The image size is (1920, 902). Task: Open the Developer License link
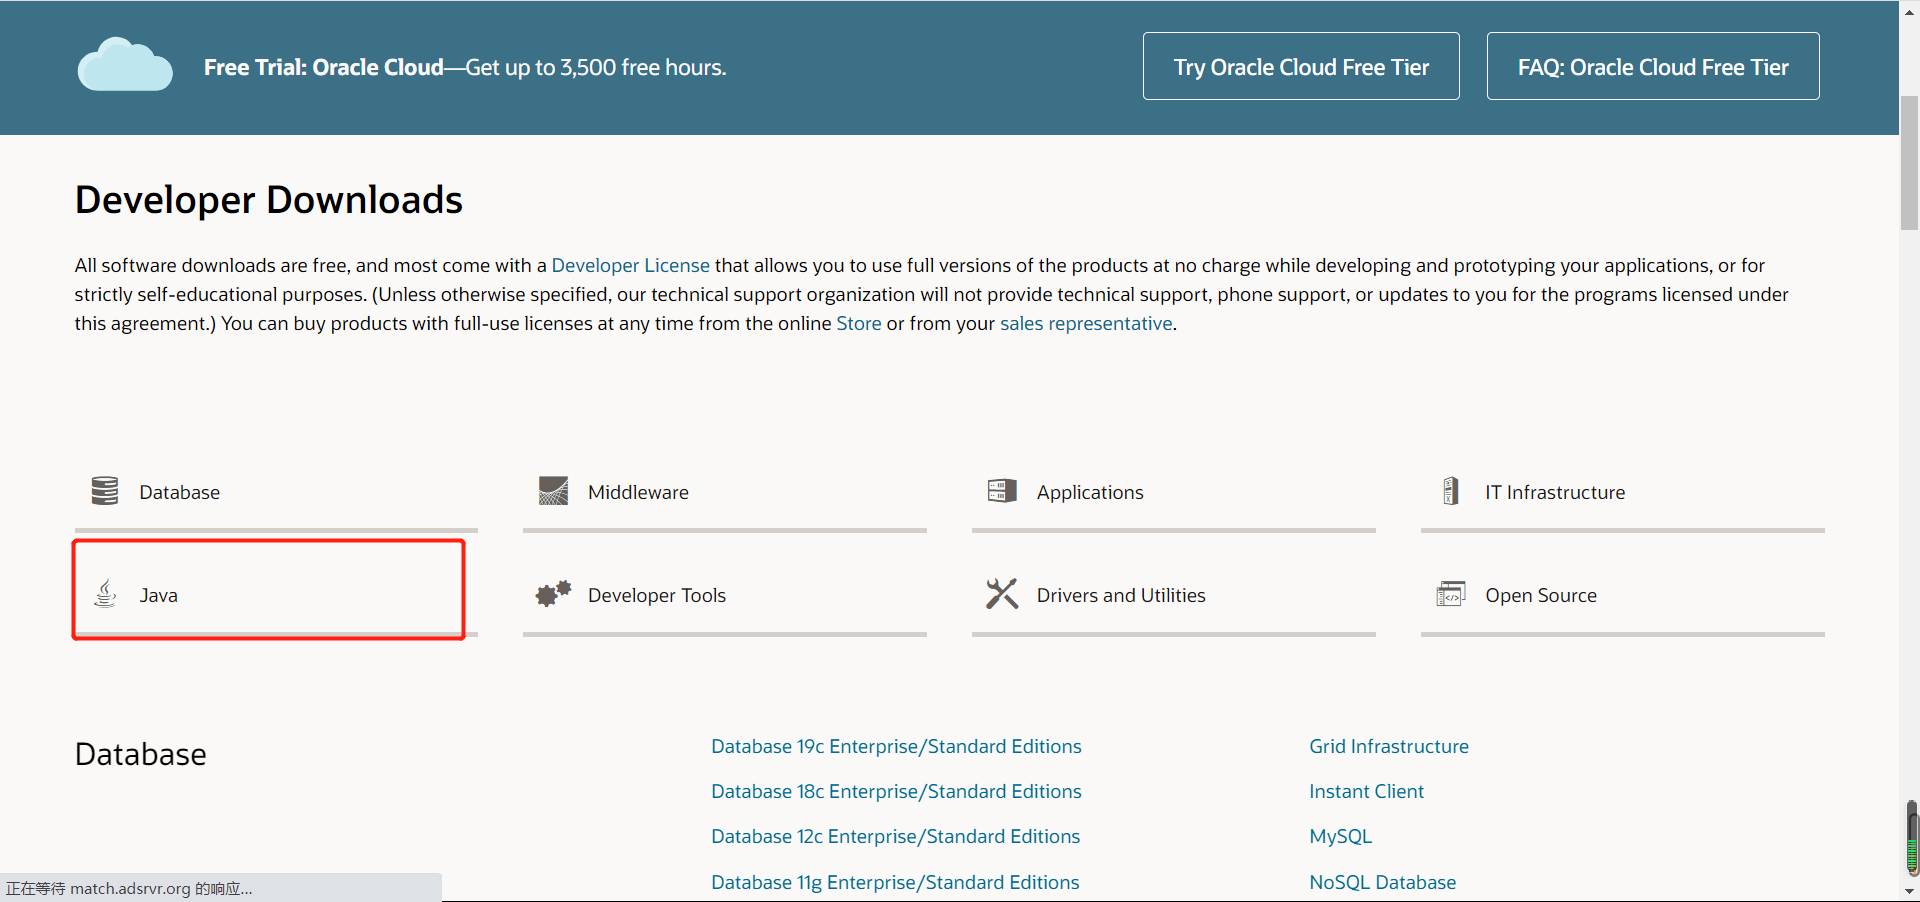tap(630, 265)
